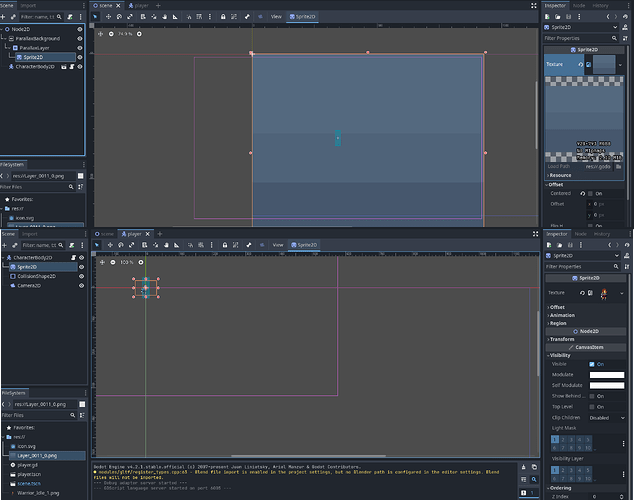Toggle Centered On checkbox in the upper Inspector

pyautogui.click(x=590, y=194)
